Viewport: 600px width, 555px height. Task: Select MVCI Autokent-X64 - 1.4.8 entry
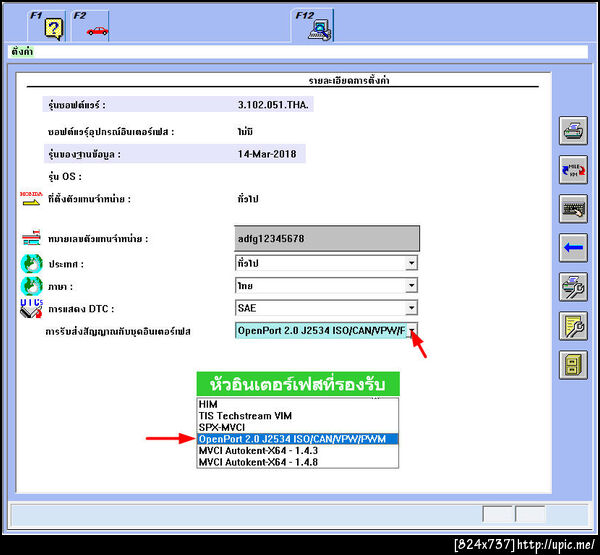[x=298, y=462]
